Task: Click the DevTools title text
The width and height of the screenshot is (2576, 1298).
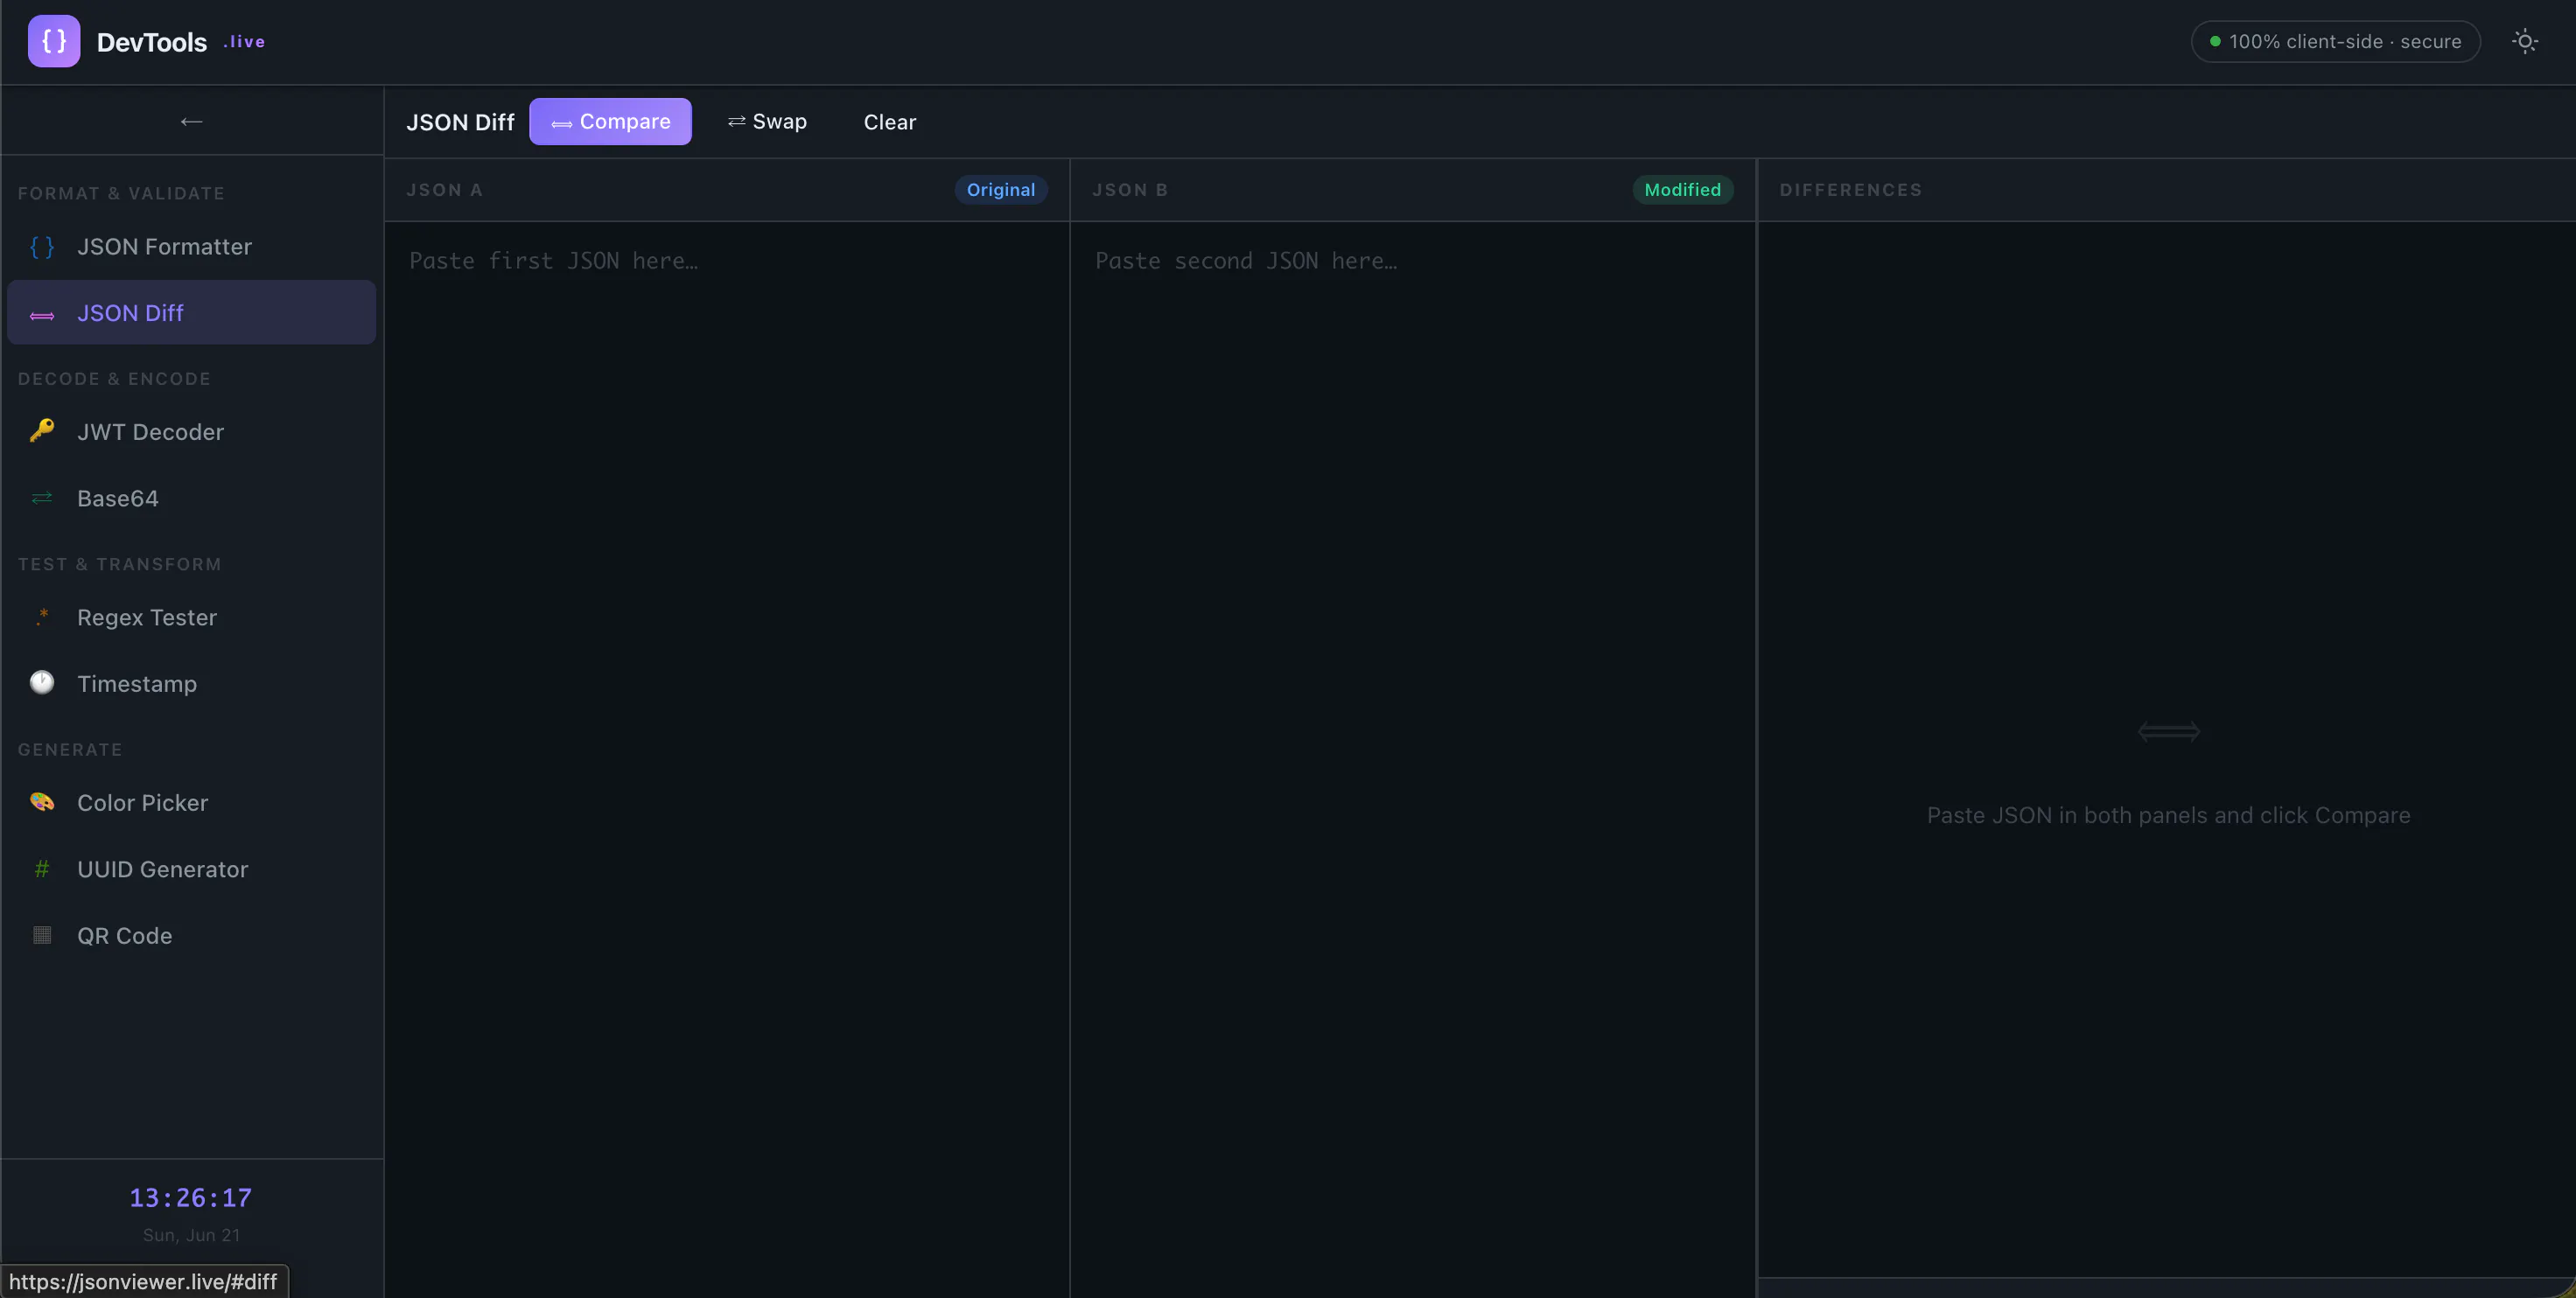Action: pos(152,41)
